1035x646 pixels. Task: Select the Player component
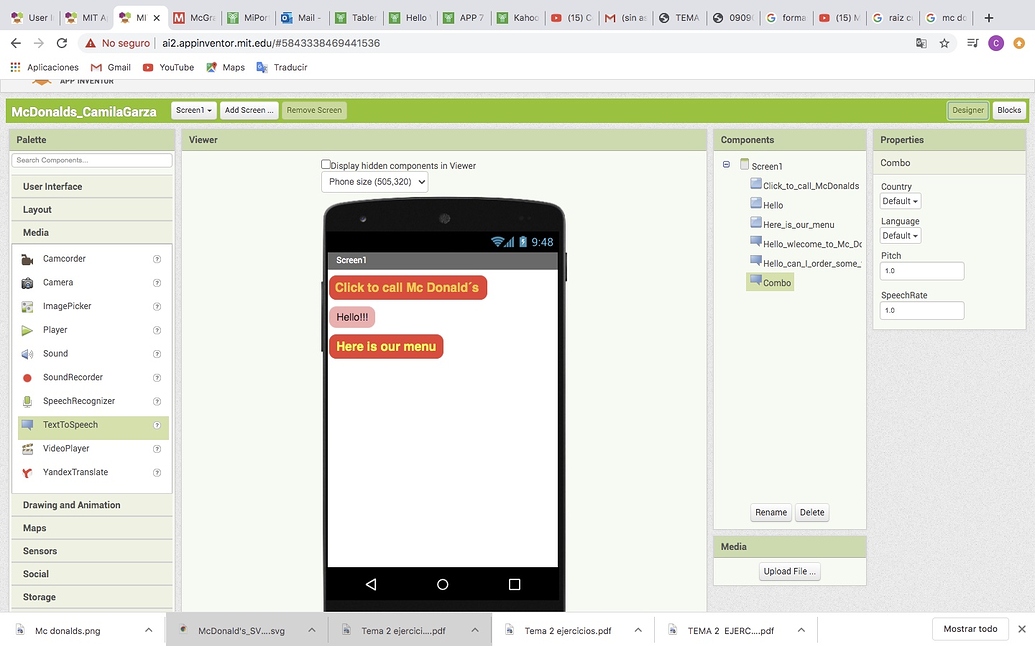(56, 329)
